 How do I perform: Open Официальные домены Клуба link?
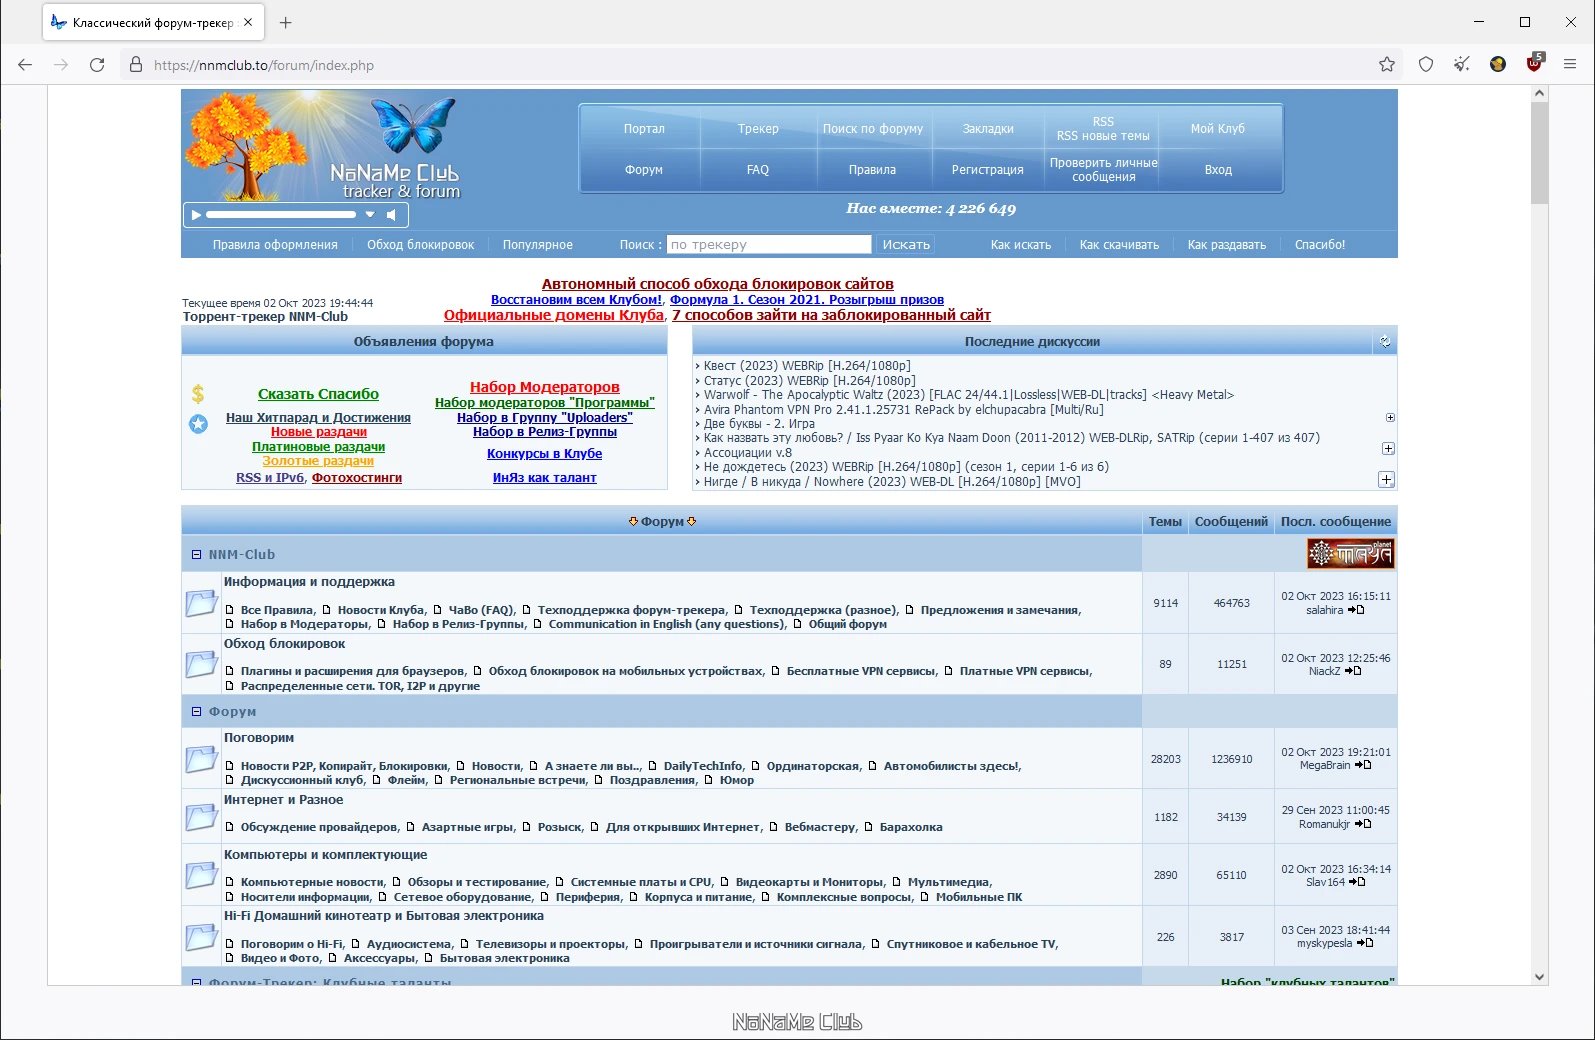(x=554, y=315)
